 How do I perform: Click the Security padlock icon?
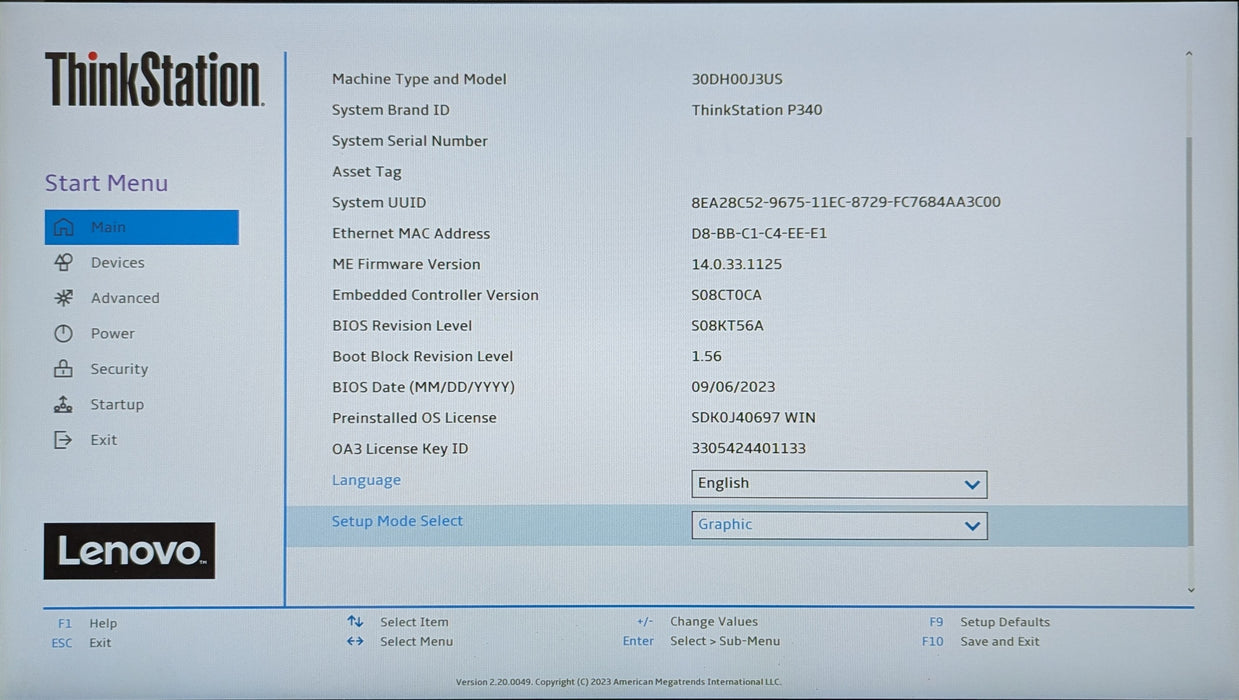[x=63, y=369]
